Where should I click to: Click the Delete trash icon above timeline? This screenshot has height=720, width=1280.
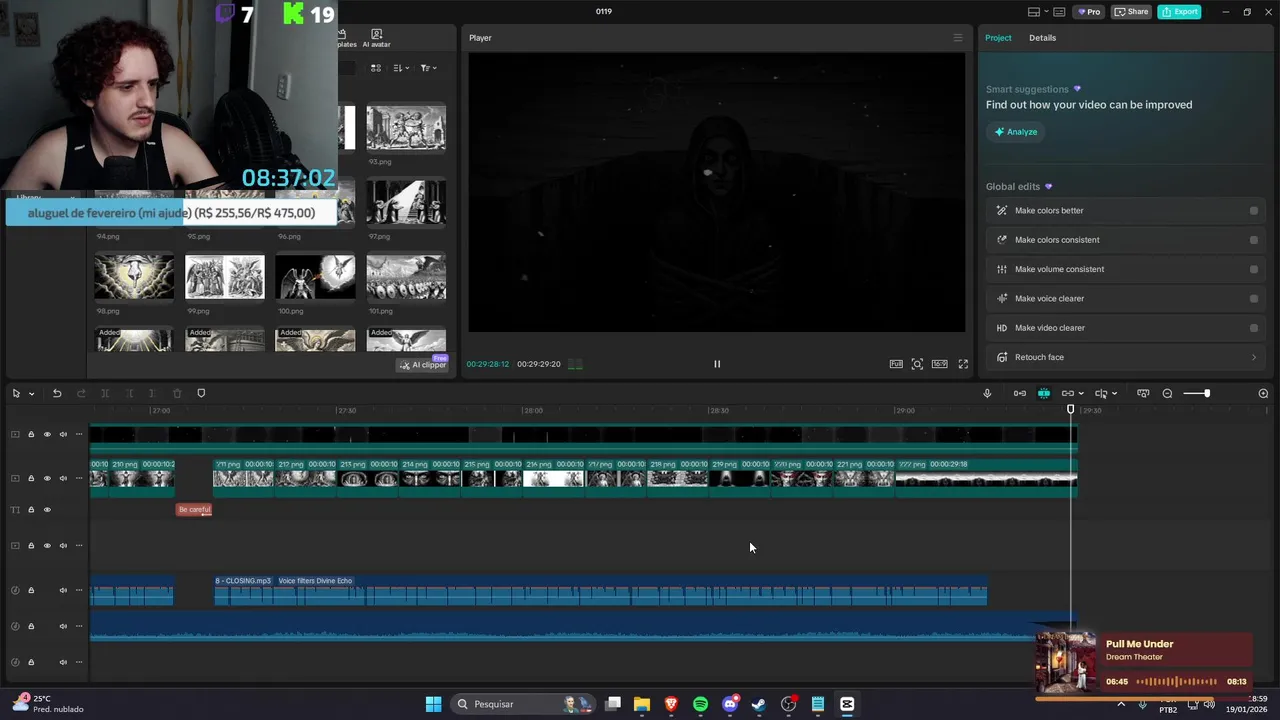177,393
